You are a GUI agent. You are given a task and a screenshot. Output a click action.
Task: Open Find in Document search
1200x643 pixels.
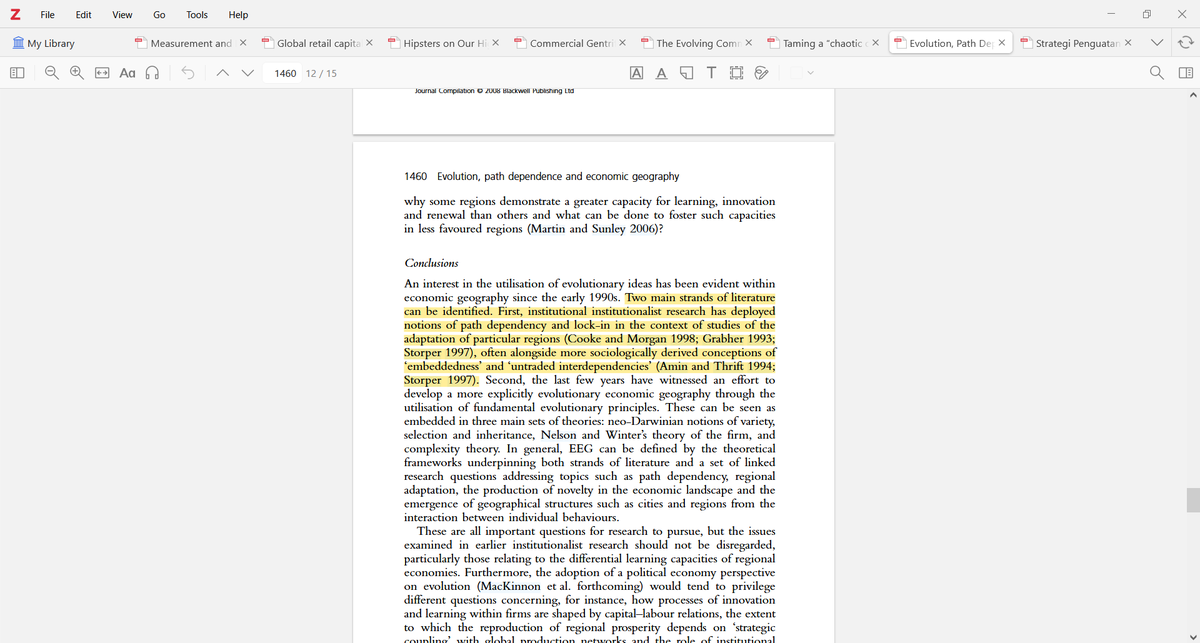pyautogui.click(x=1157, y=73)
